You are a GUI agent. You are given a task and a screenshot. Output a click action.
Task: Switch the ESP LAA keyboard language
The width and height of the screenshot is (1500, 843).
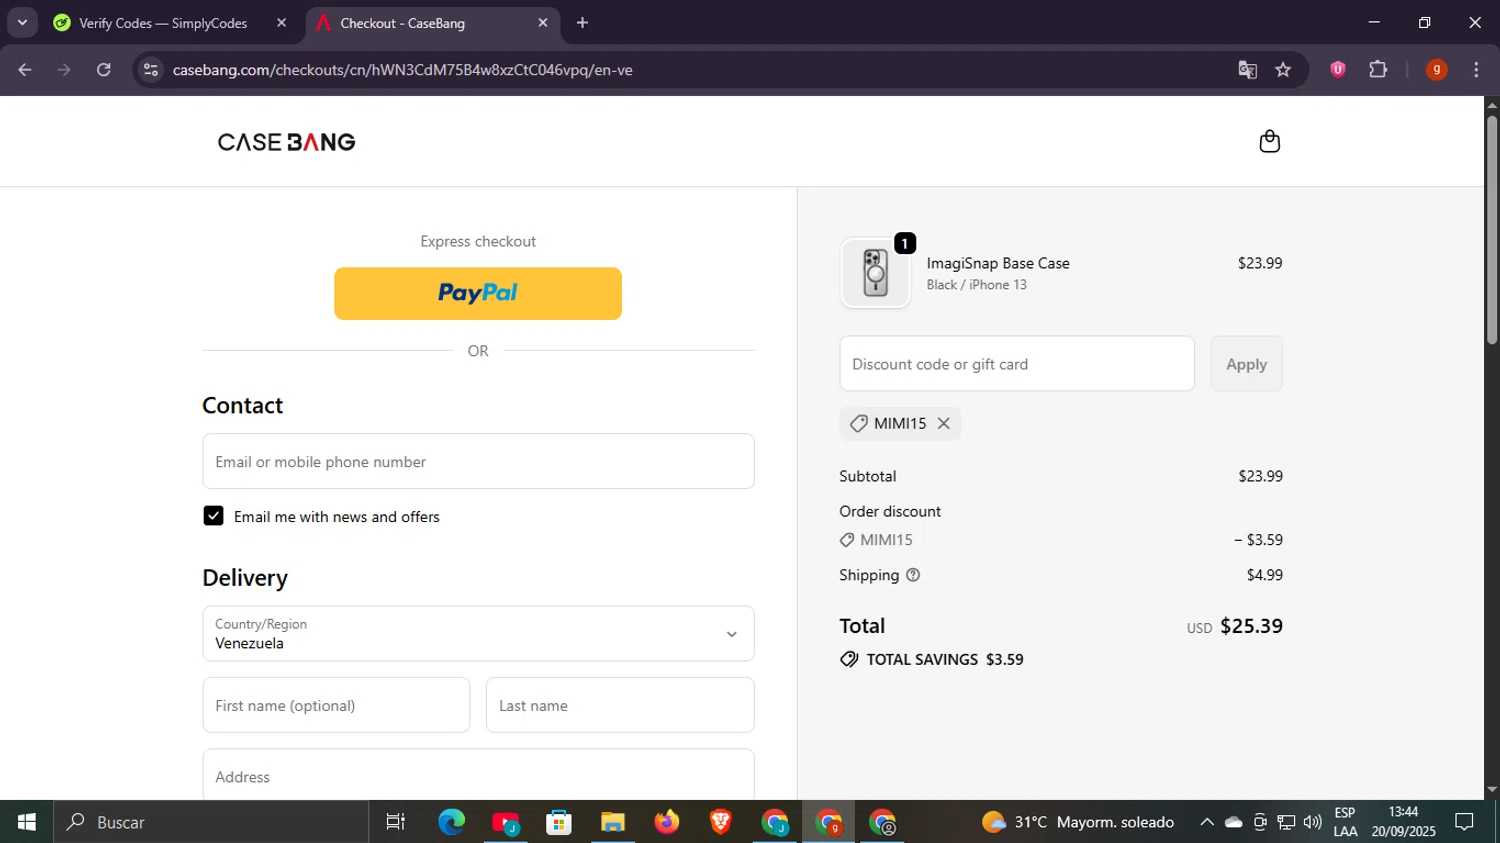pos(1345,822)
